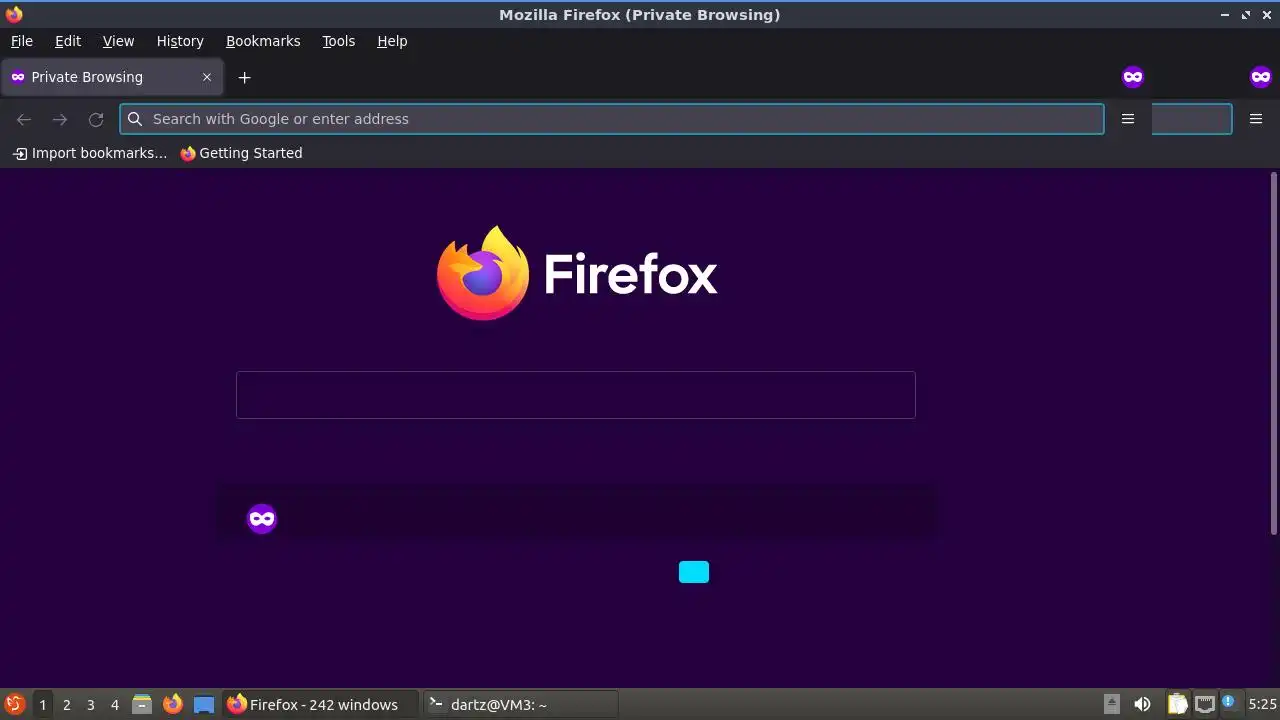Image resolution: width=1280 pixels, height=720 pixels.
Task: Open the Getting Started bookmark
Action: tap(241, 153)
